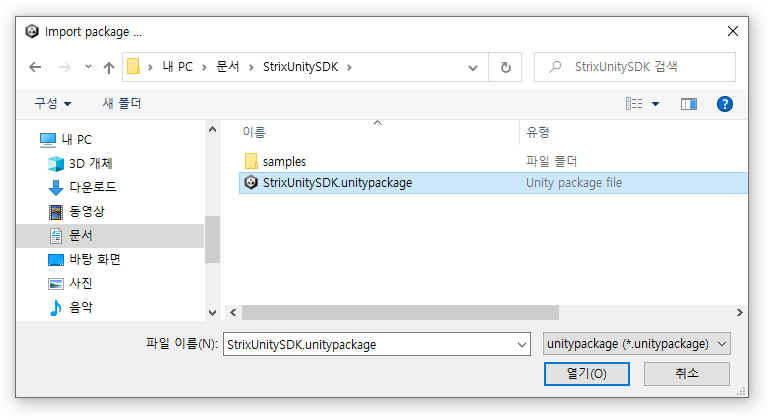Click the Unity logo in title bar

tap(32, 31)
